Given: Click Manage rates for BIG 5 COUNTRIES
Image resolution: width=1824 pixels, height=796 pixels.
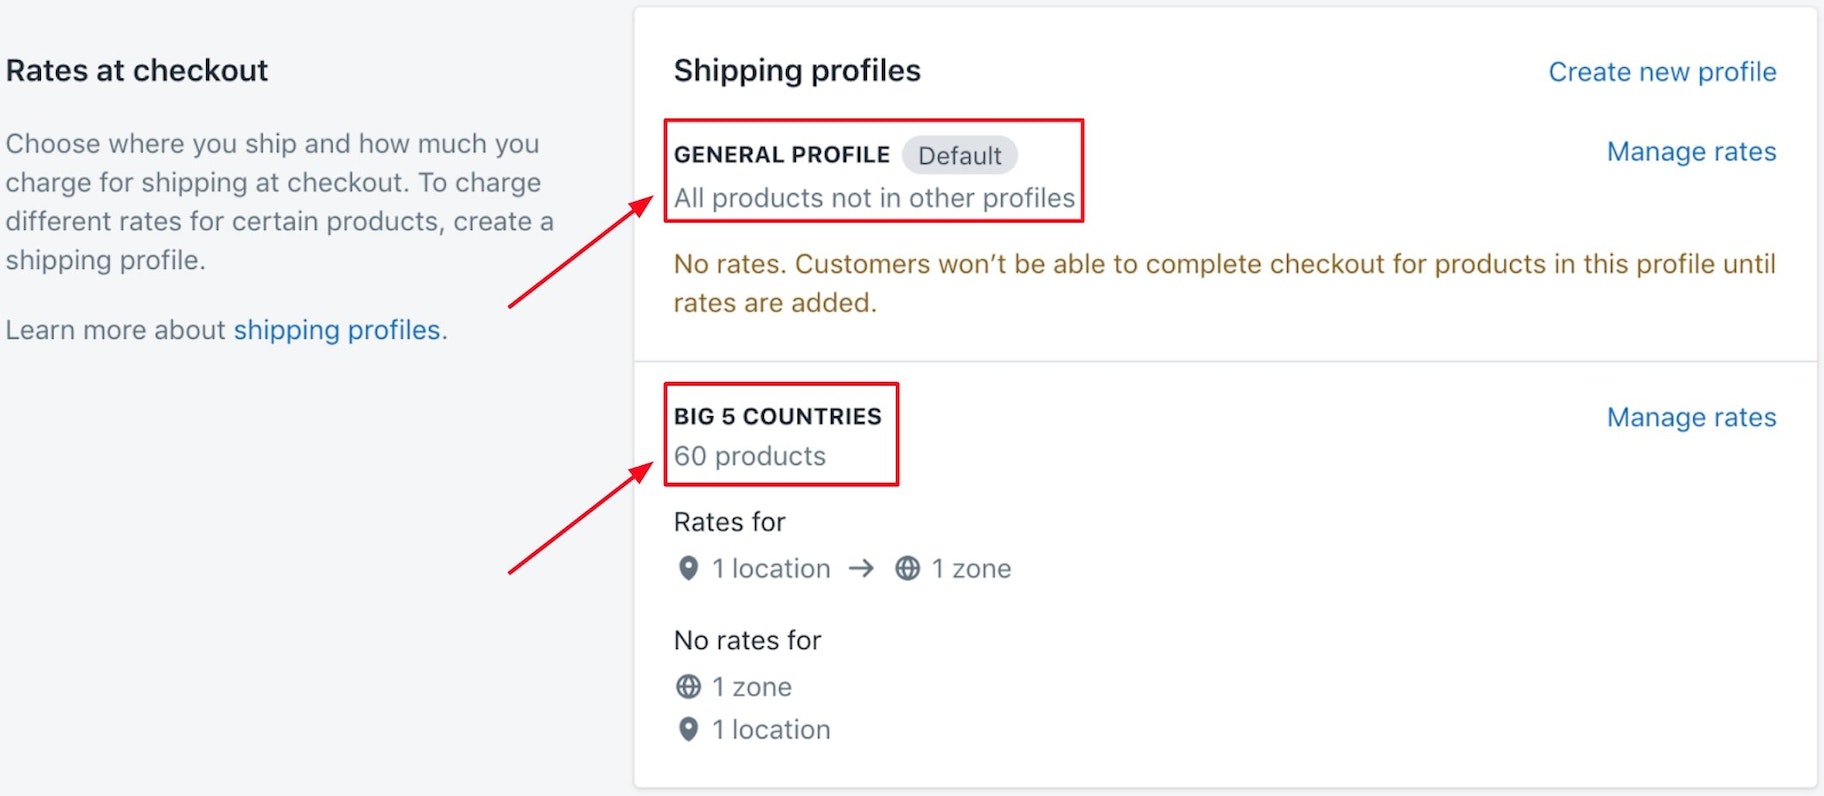Looking at the screenshot, I should (1691, 417).
